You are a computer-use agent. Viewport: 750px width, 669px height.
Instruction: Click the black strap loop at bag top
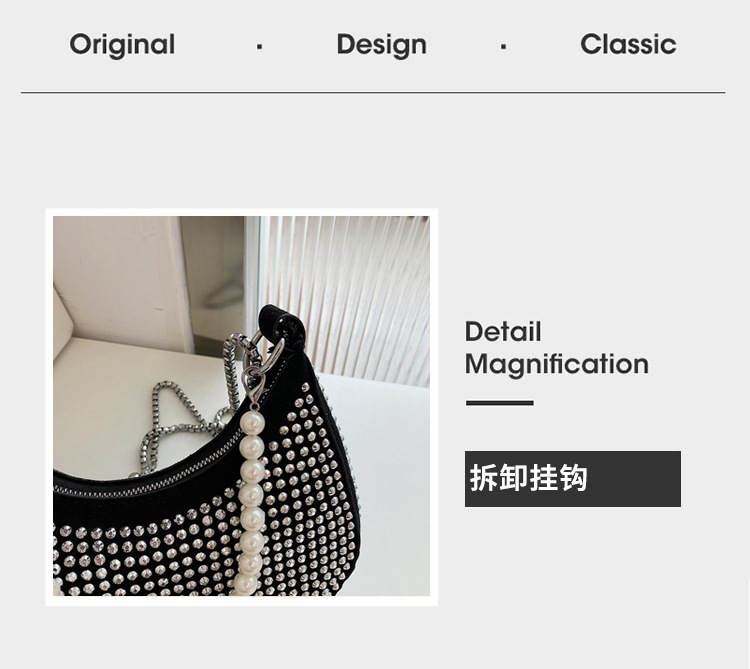[x=281, y=326]
